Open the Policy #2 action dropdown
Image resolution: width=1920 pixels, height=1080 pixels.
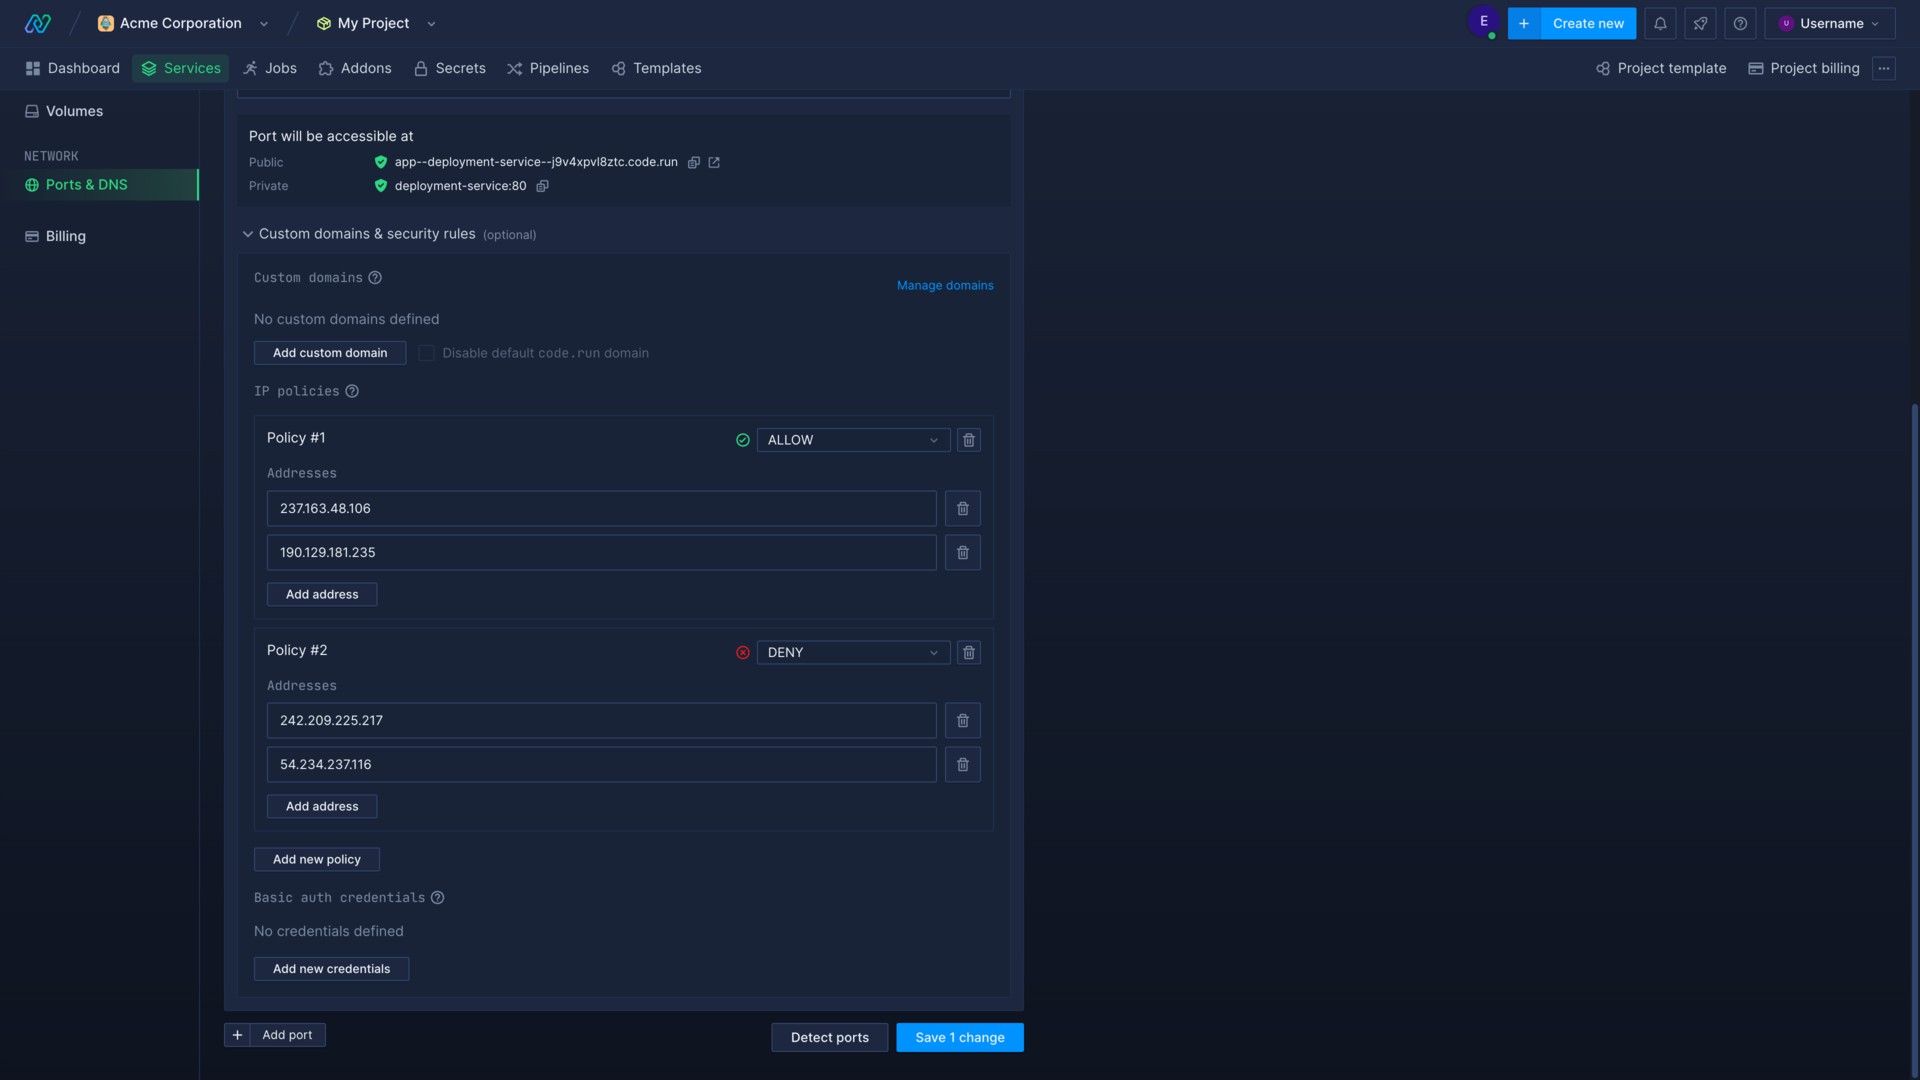(853, 651)
